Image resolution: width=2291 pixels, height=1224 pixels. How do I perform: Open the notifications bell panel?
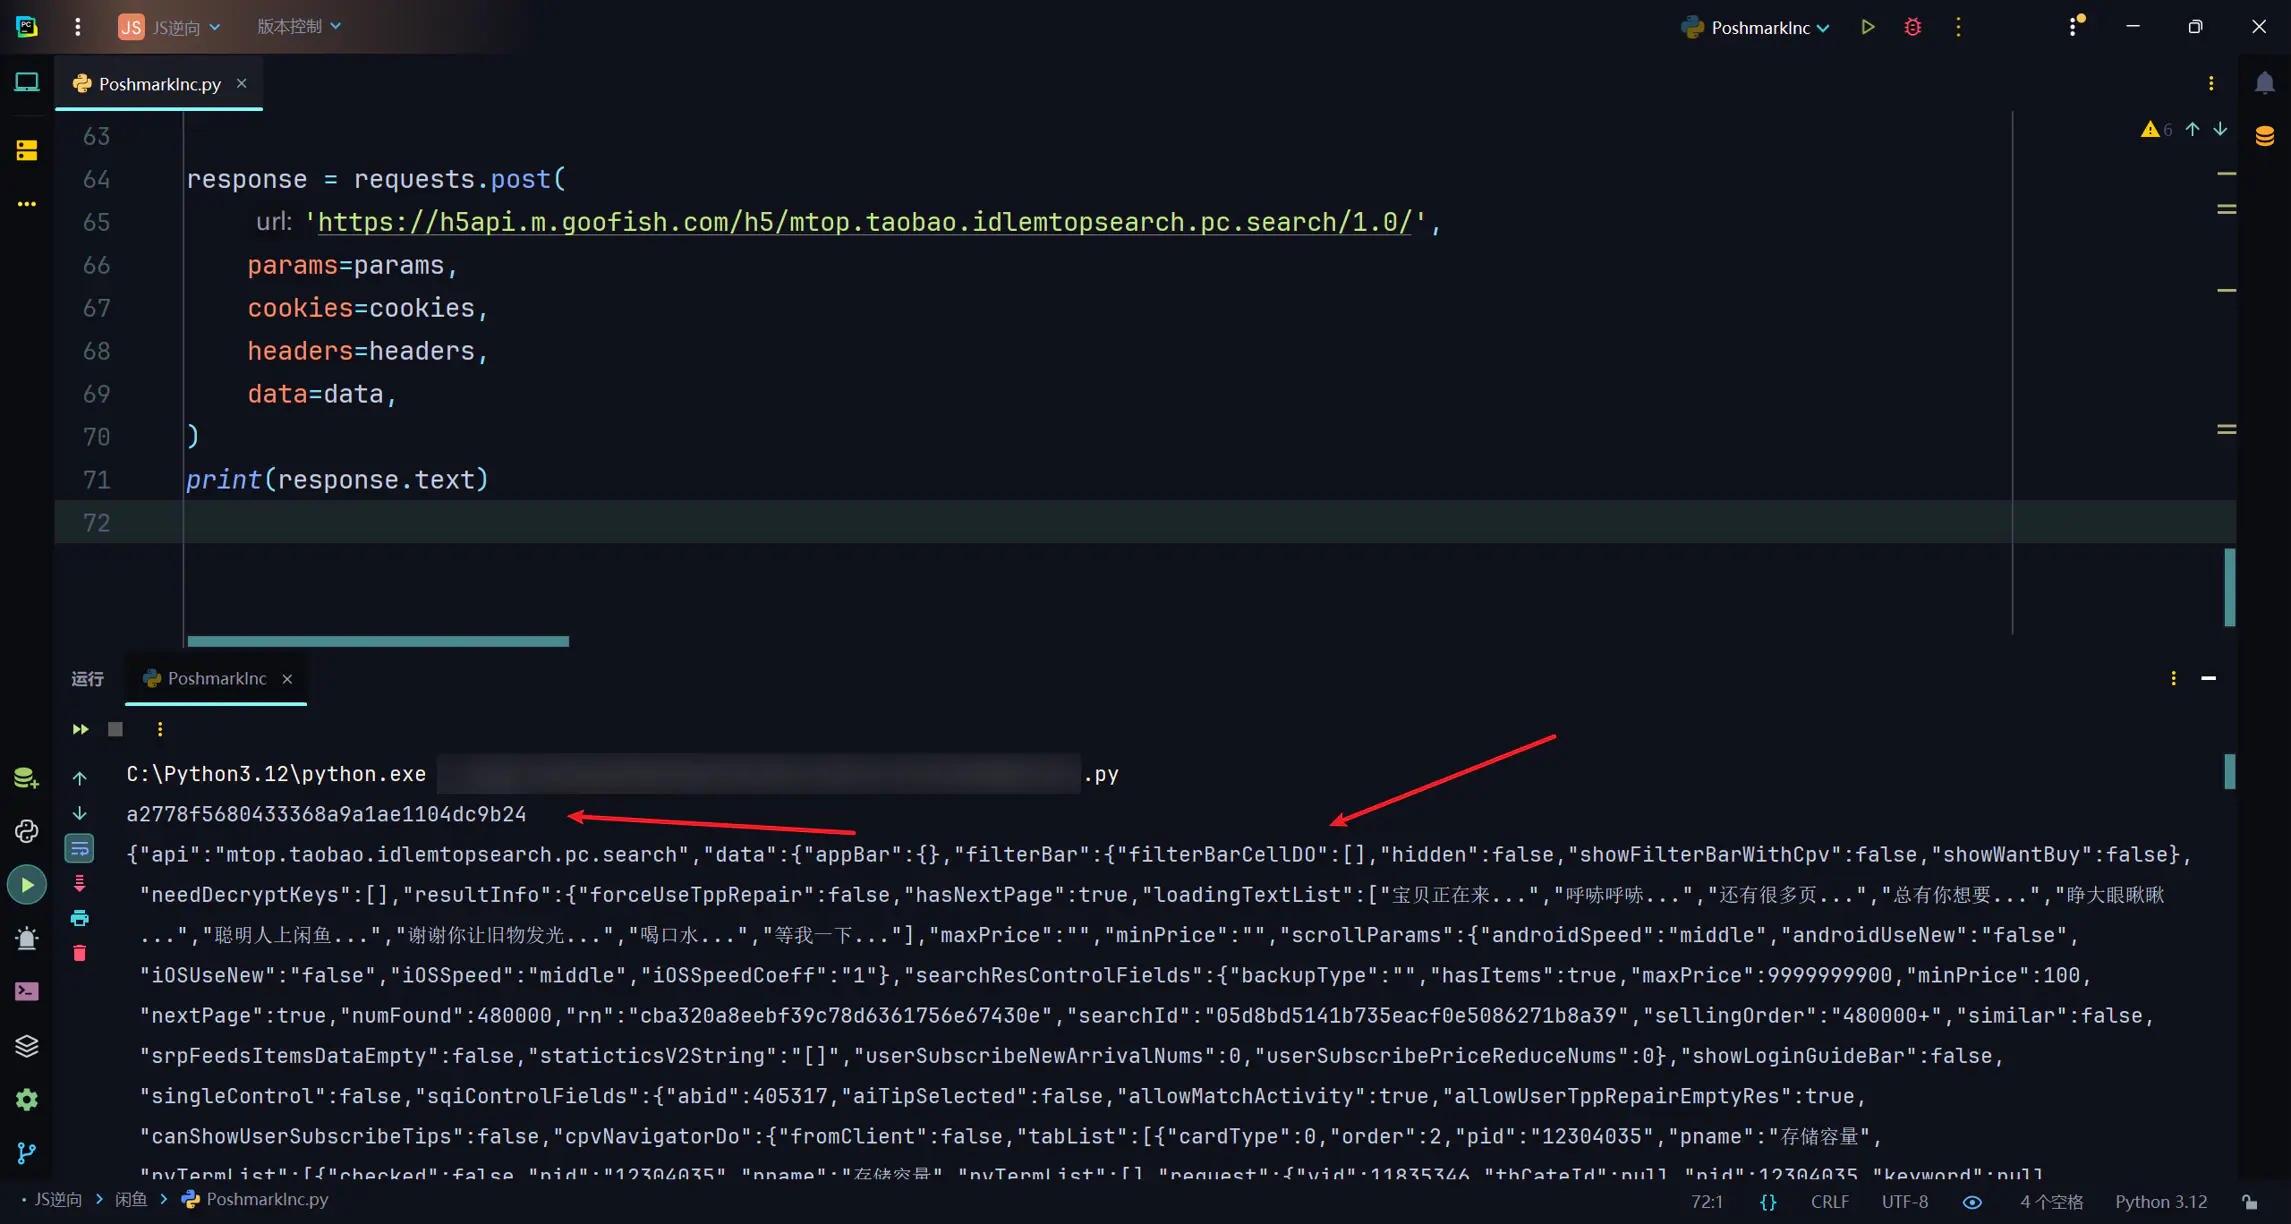click(x=2264, y=83)
